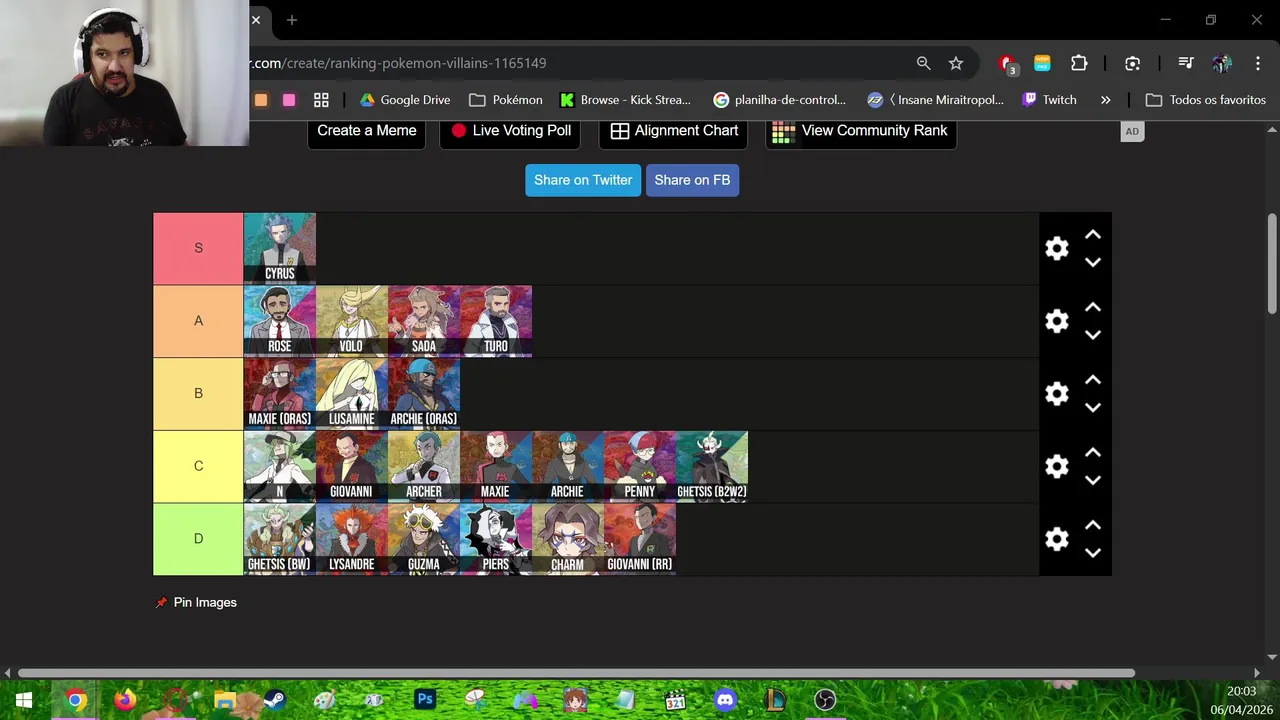Open the media control icon in toolbar
1280x720 pixels.
(x=1186, y=63)
